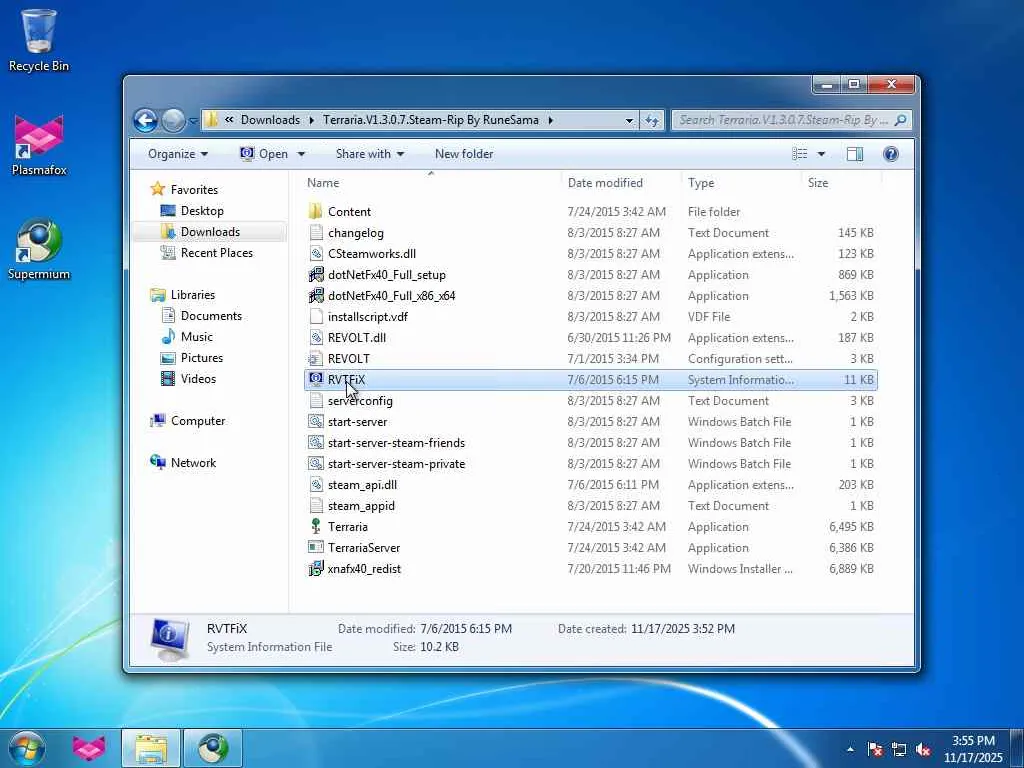Screen dimensions: 1024x768
Task: Open the dropdown arrow next to Open
Action: click(x=301, y=154)
